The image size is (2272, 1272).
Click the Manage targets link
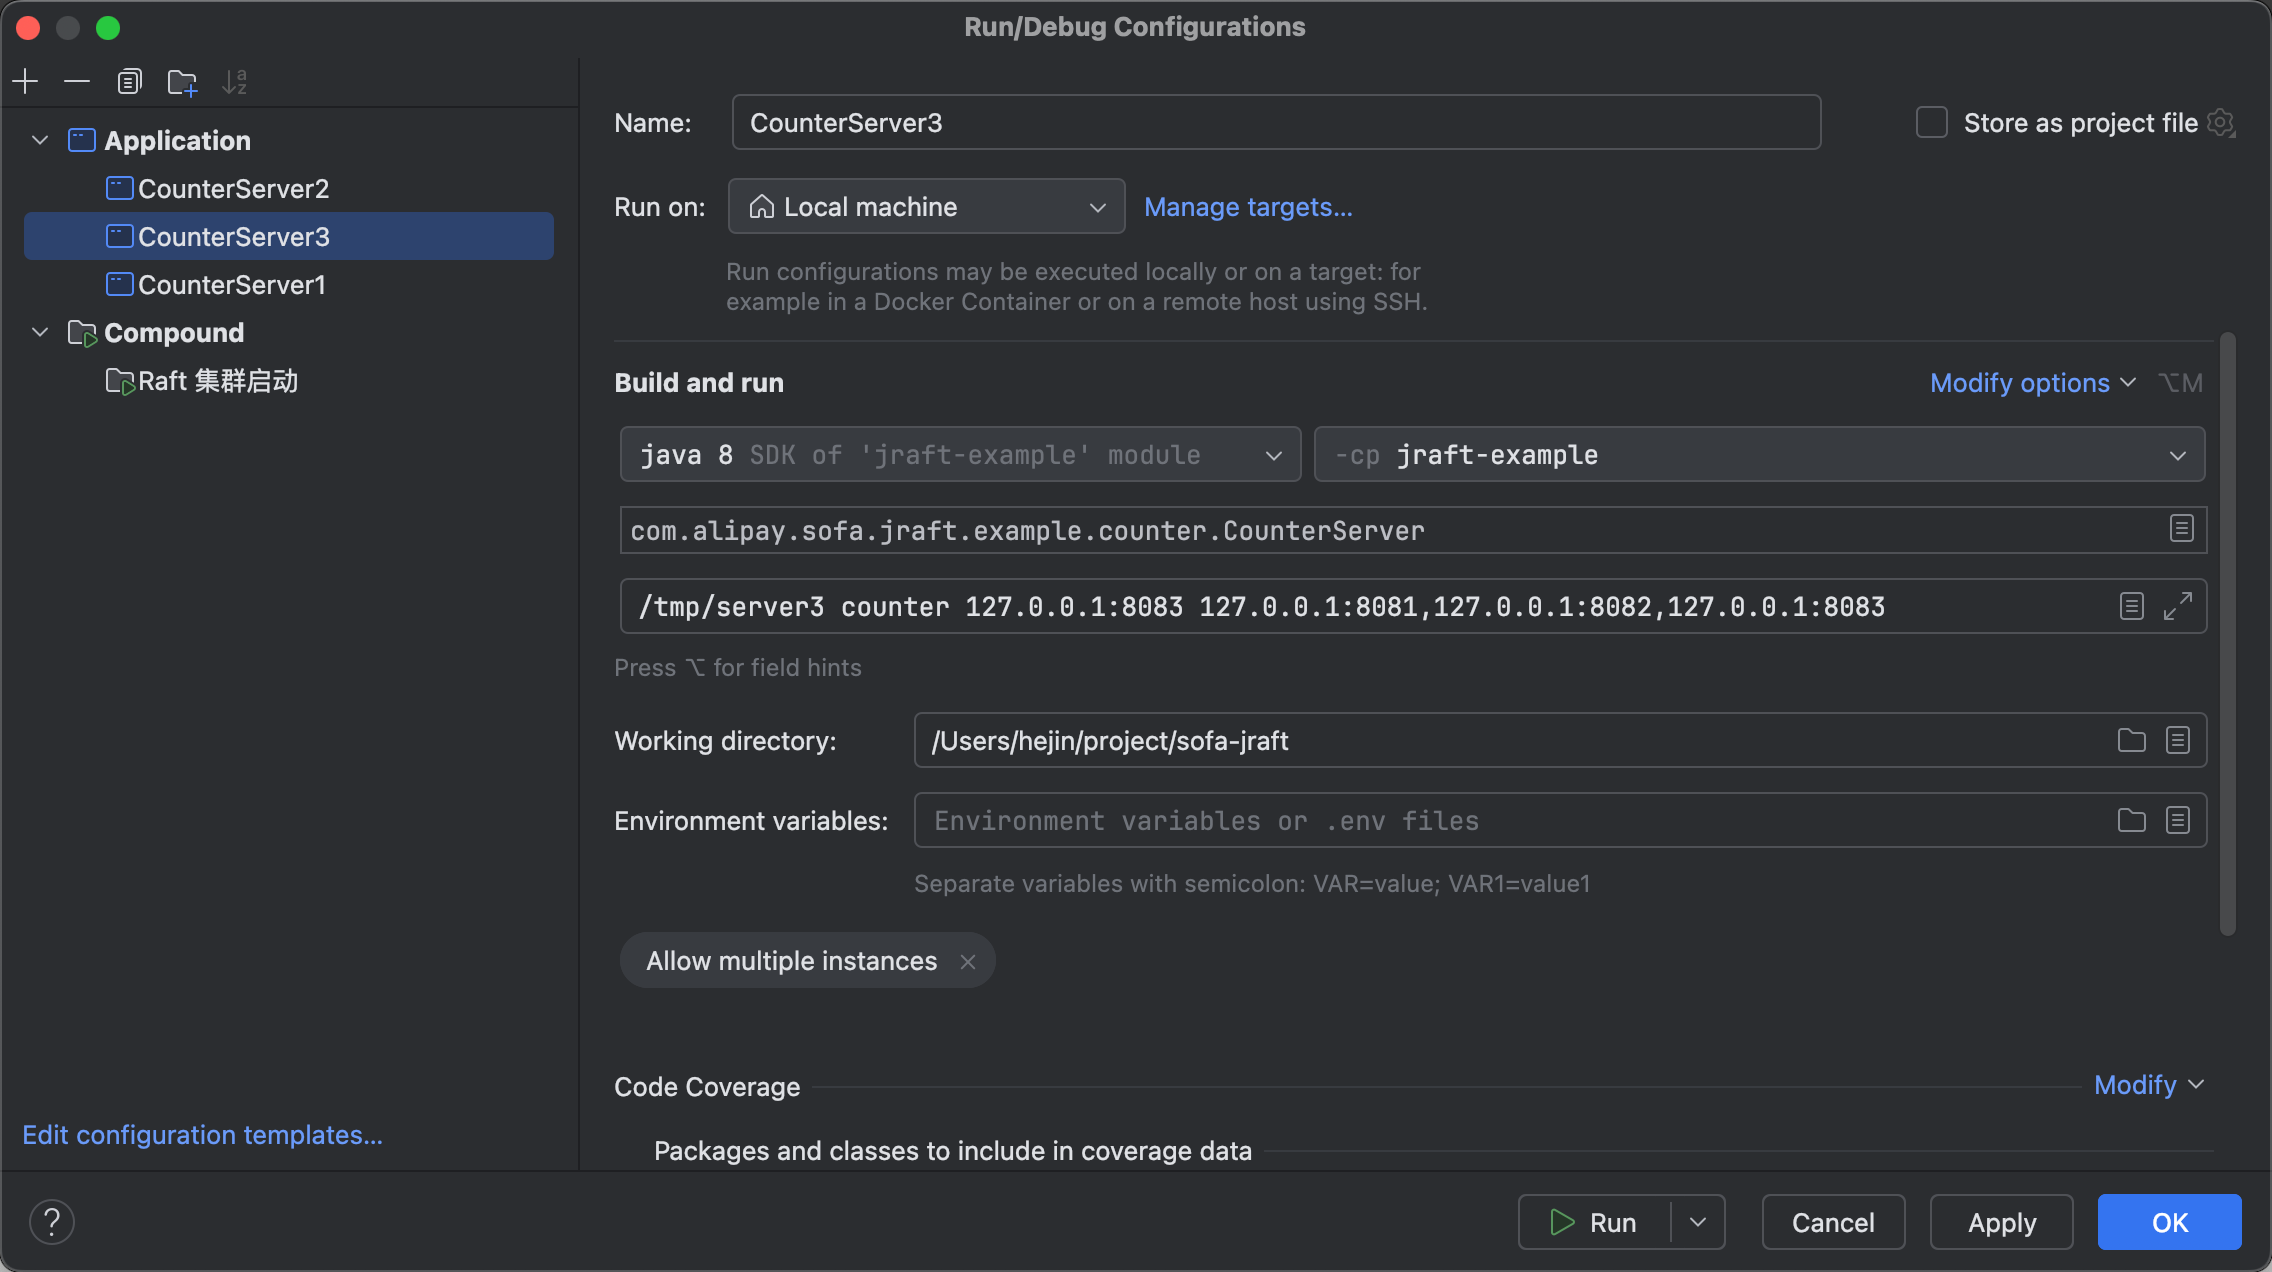coord(1247,207)
